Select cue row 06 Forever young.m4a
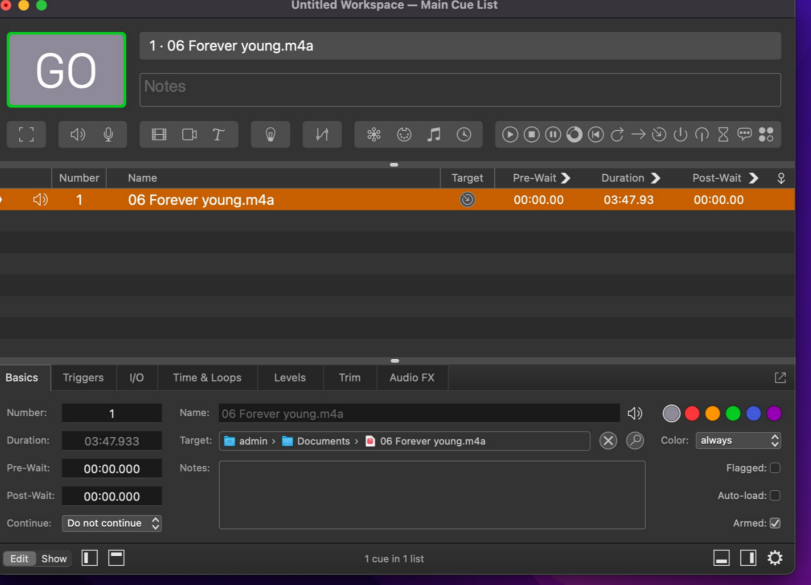Screen dimensions: 811x585 tap(397, 200)
